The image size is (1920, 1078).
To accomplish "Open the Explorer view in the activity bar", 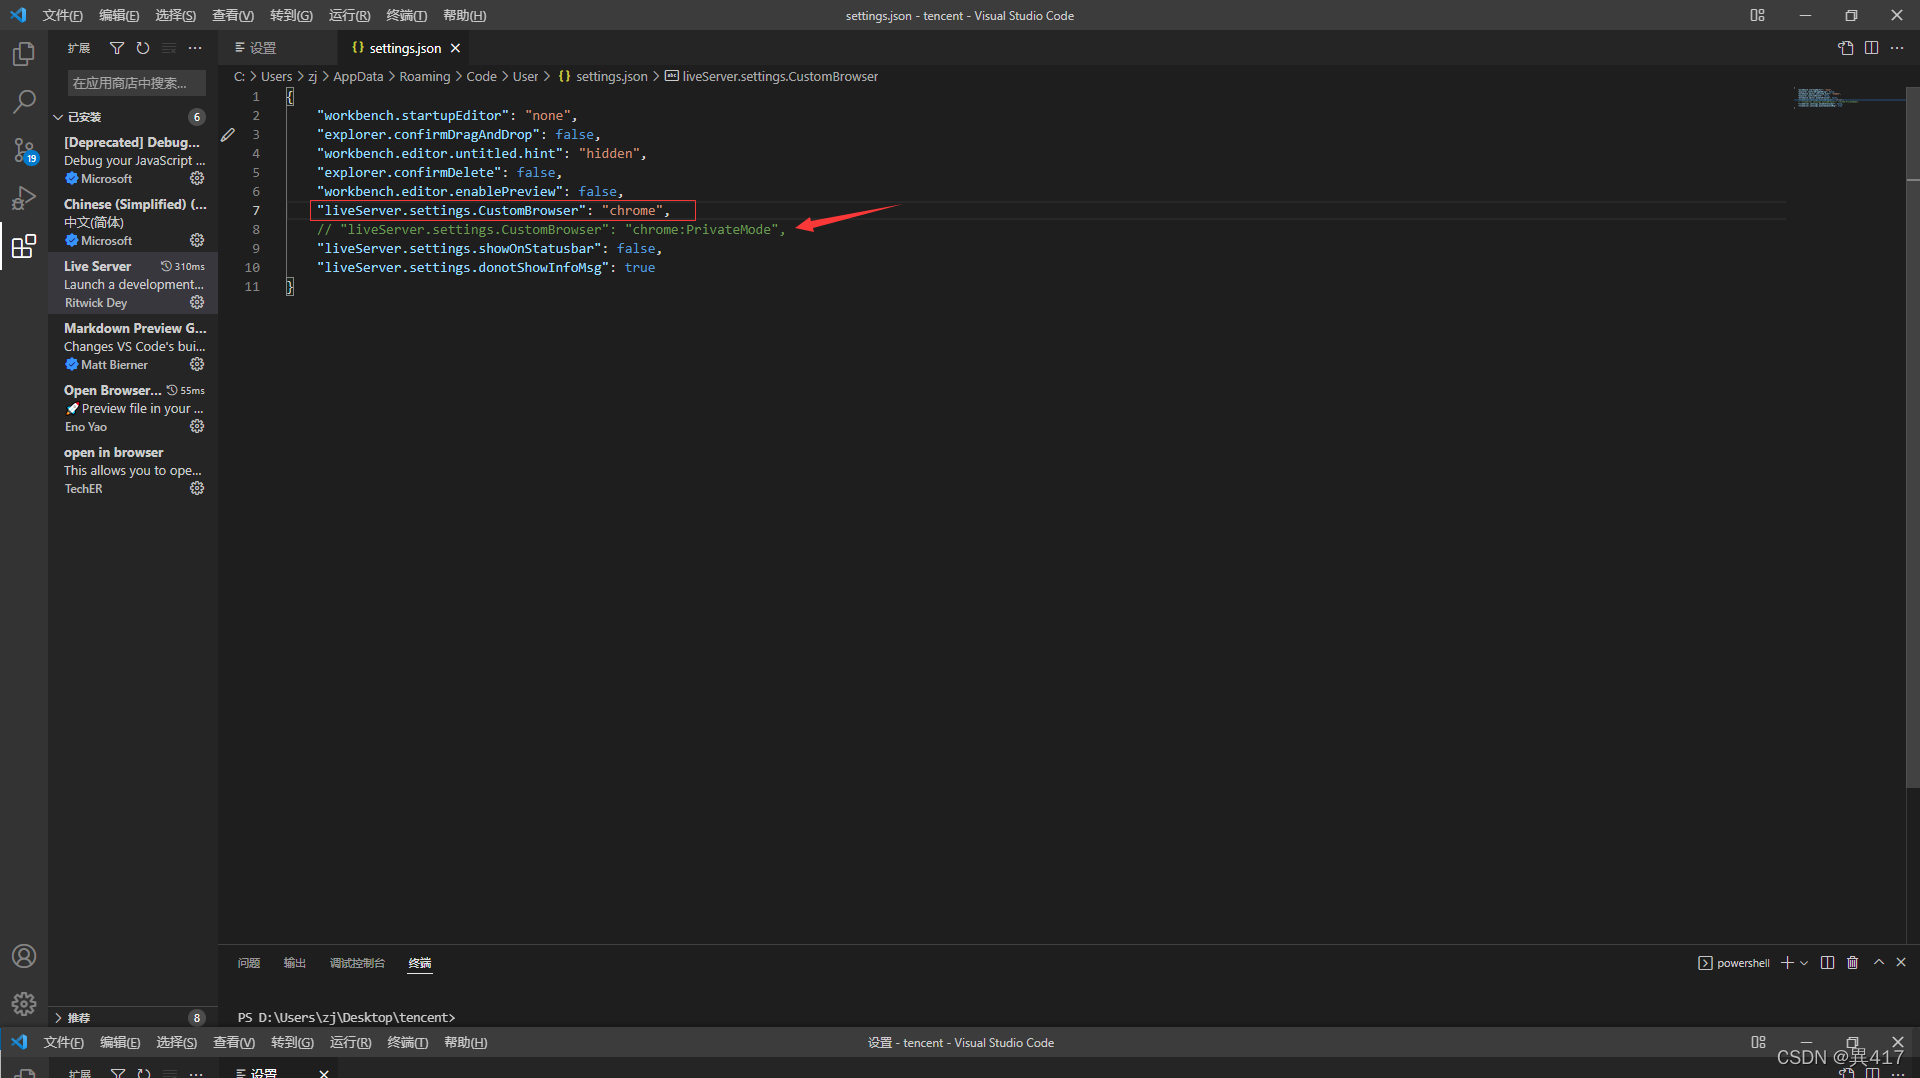I will [x=24, y=53].
